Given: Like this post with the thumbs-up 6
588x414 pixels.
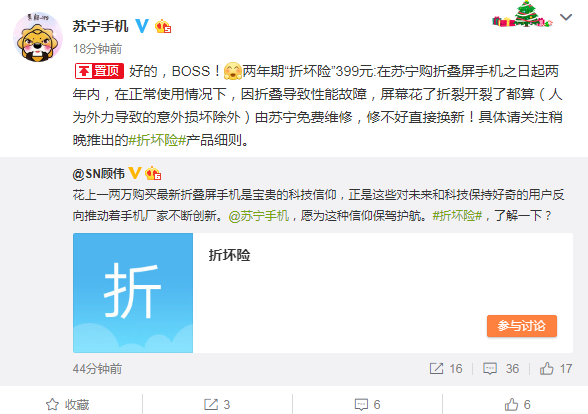Looking at the screenshot, I should click(518, 404).
